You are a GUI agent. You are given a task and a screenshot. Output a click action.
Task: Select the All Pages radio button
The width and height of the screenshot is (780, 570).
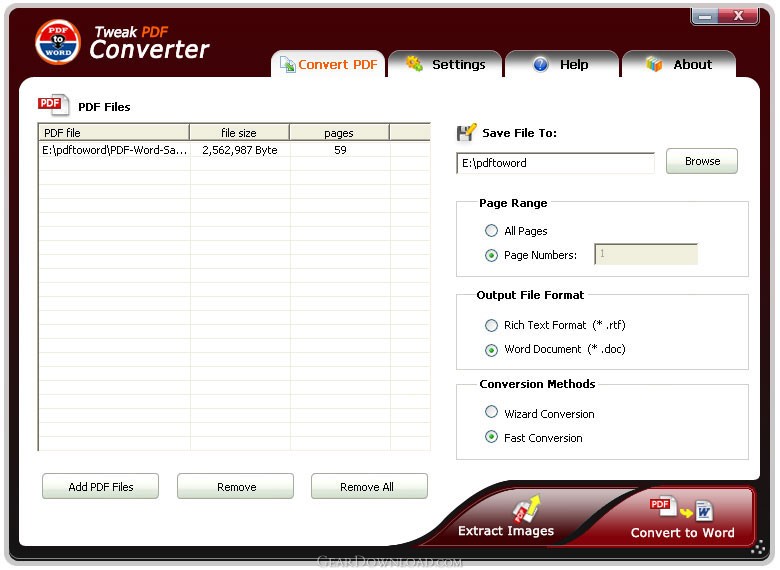pyautogui.click(x=491, y=230)
